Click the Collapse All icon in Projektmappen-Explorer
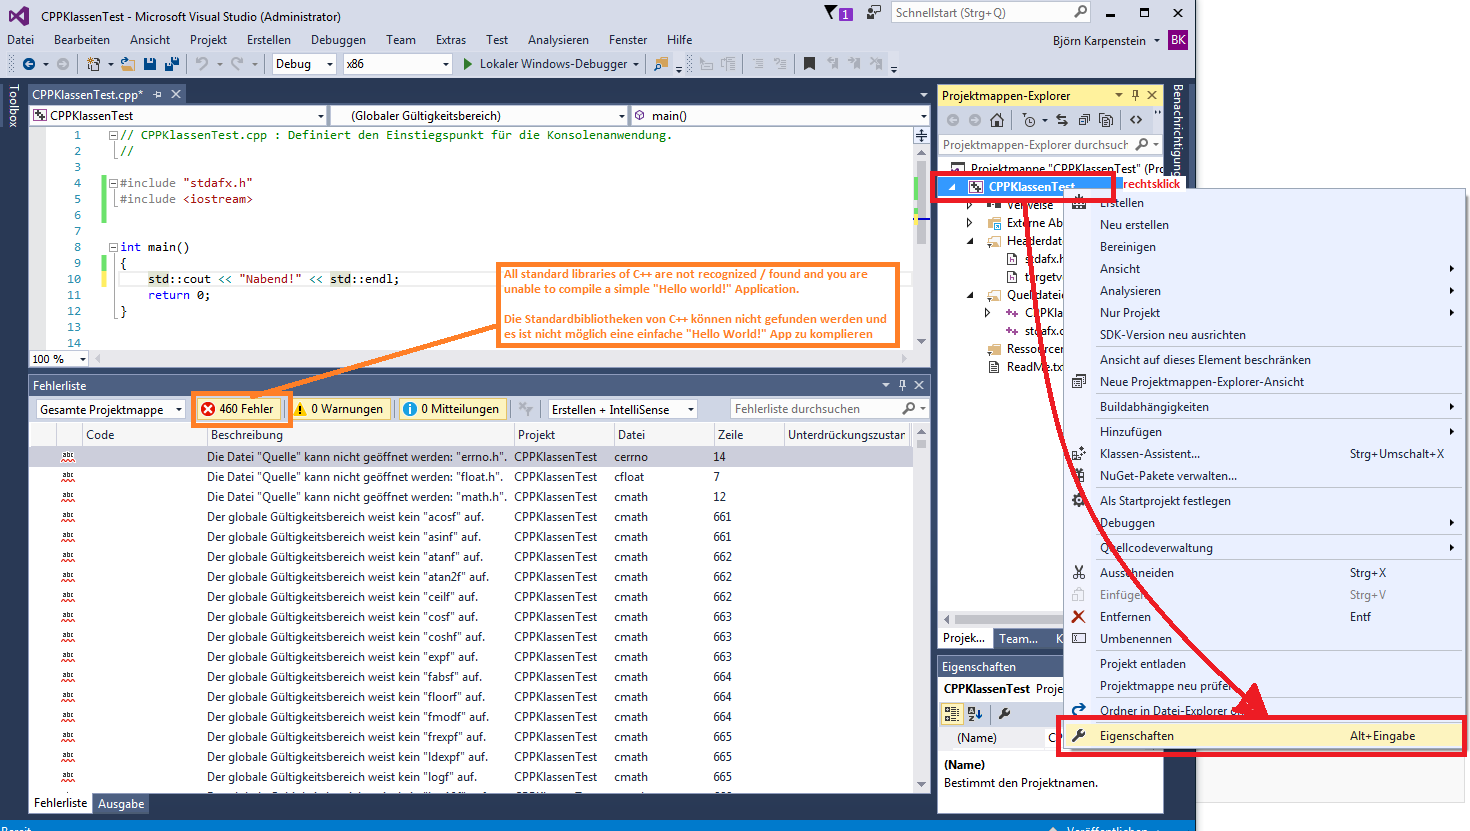 (x=1084, y=120)
